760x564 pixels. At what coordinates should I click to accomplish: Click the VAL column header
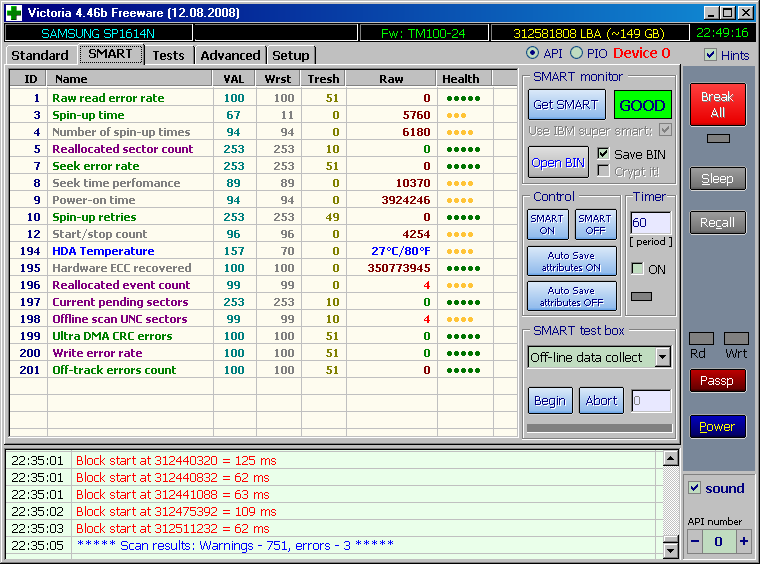pyautogui.click(x=234, y=78)
